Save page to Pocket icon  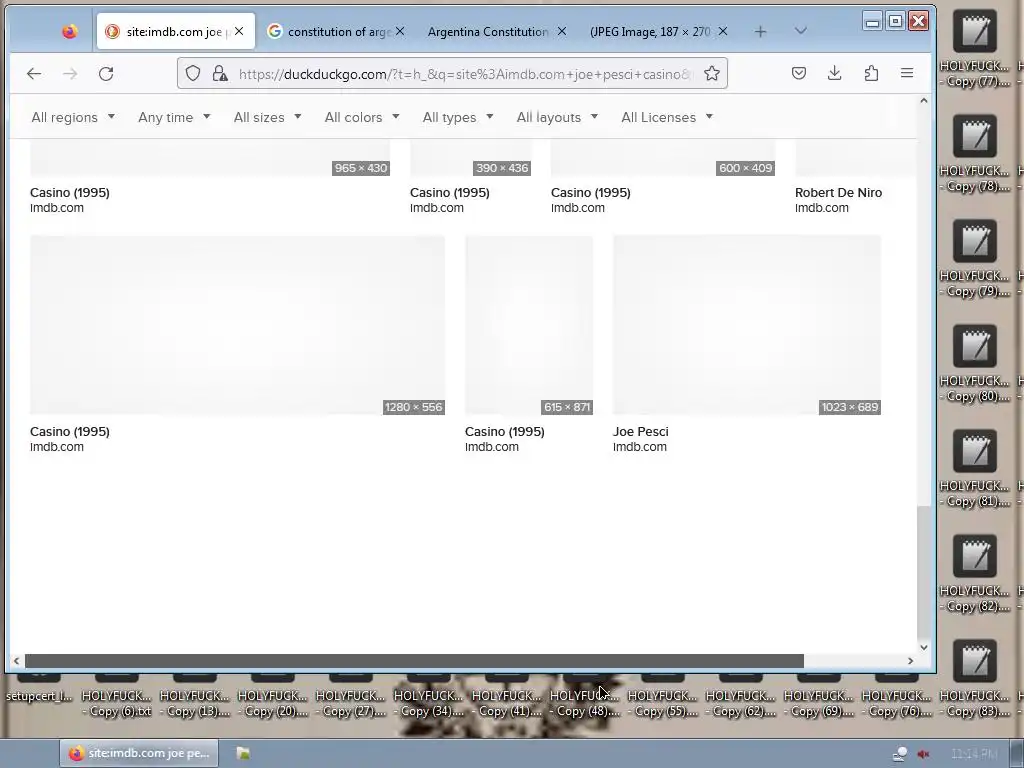pos(799,73)
